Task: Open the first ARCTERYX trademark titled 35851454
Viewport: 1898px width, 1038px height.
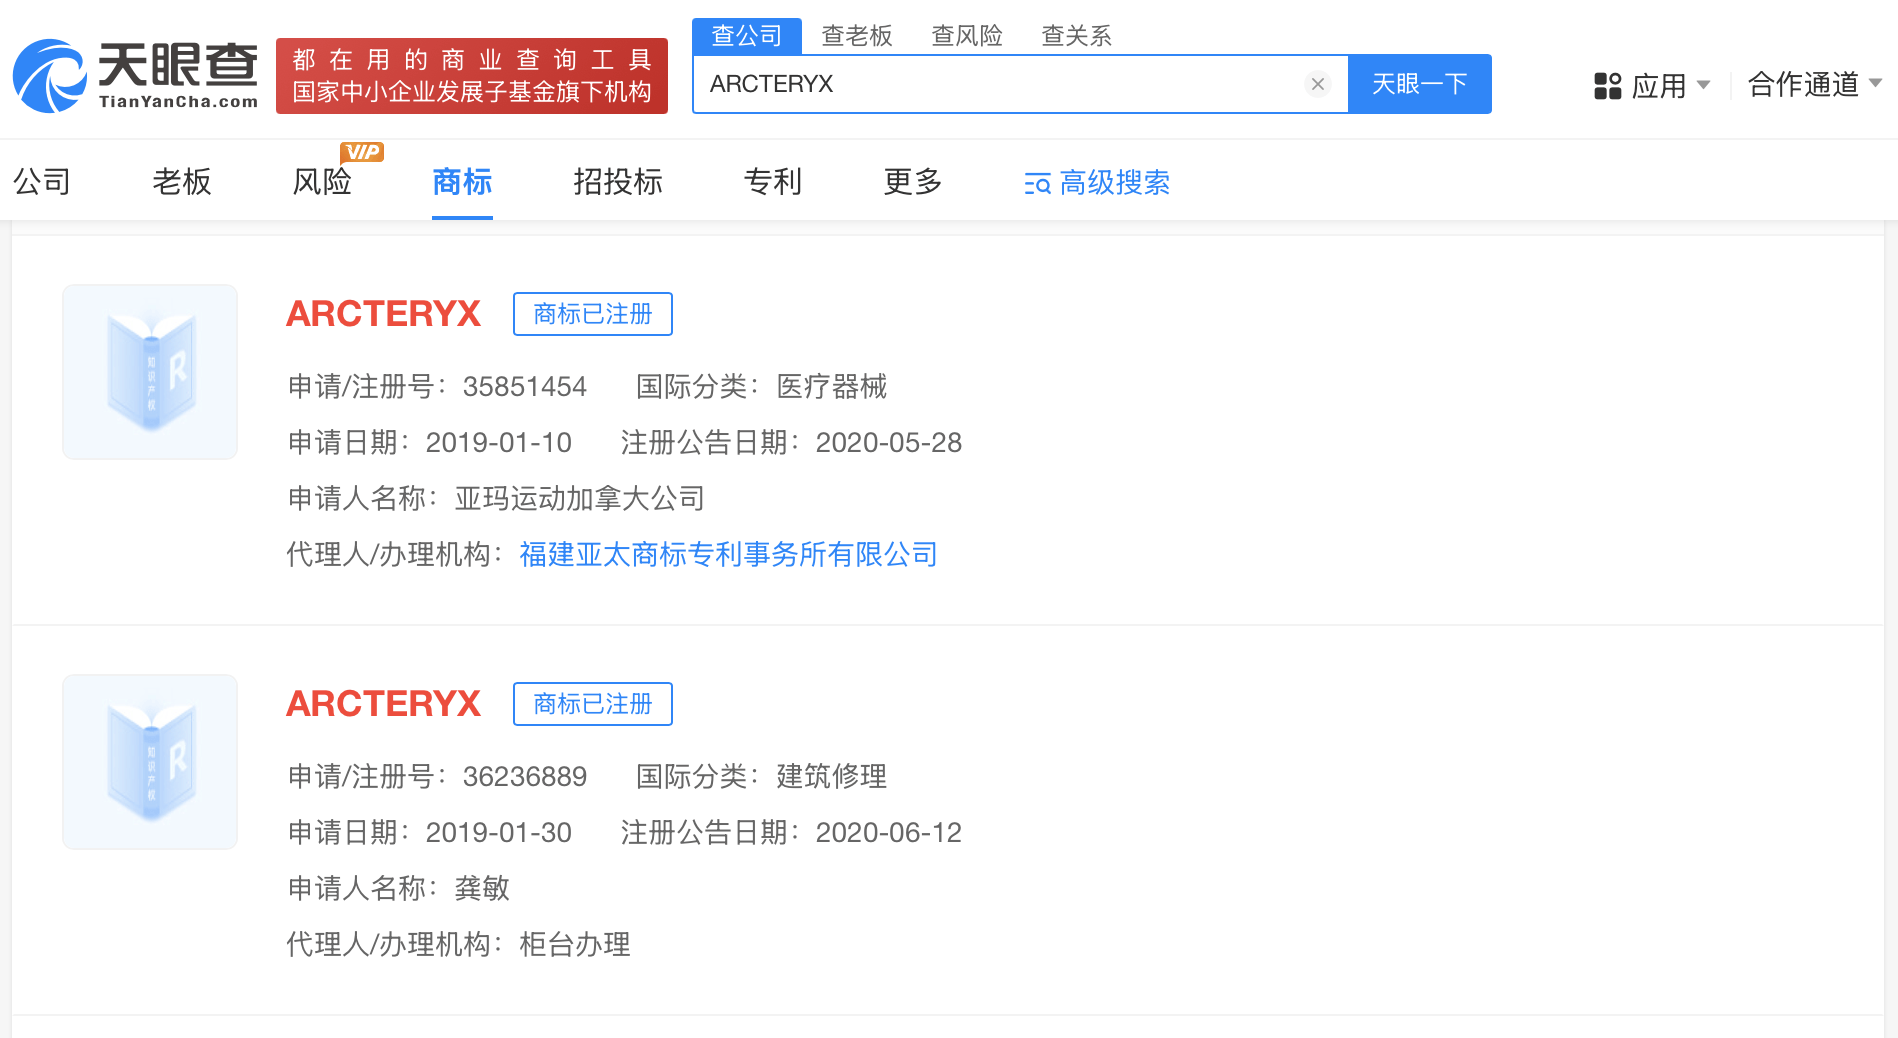Action: coord(384,314)
